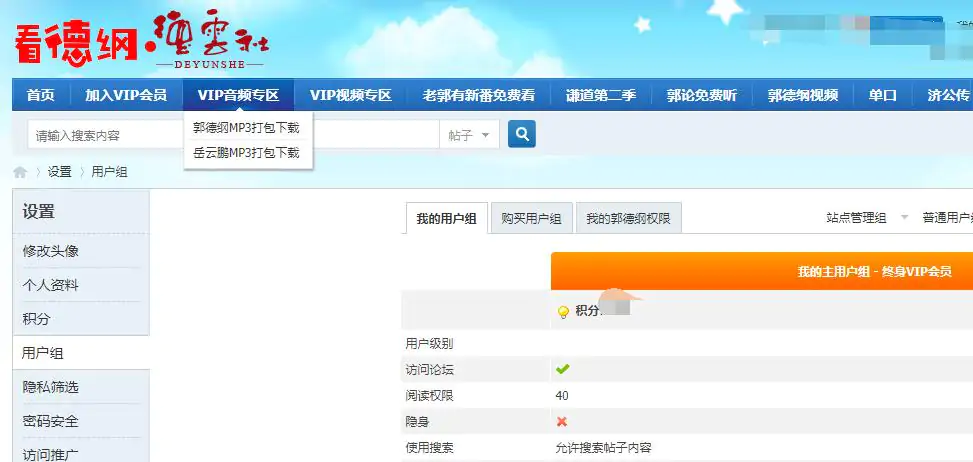
Task: Open the 帖子 search type dropdown
Action: click(469, 135)
